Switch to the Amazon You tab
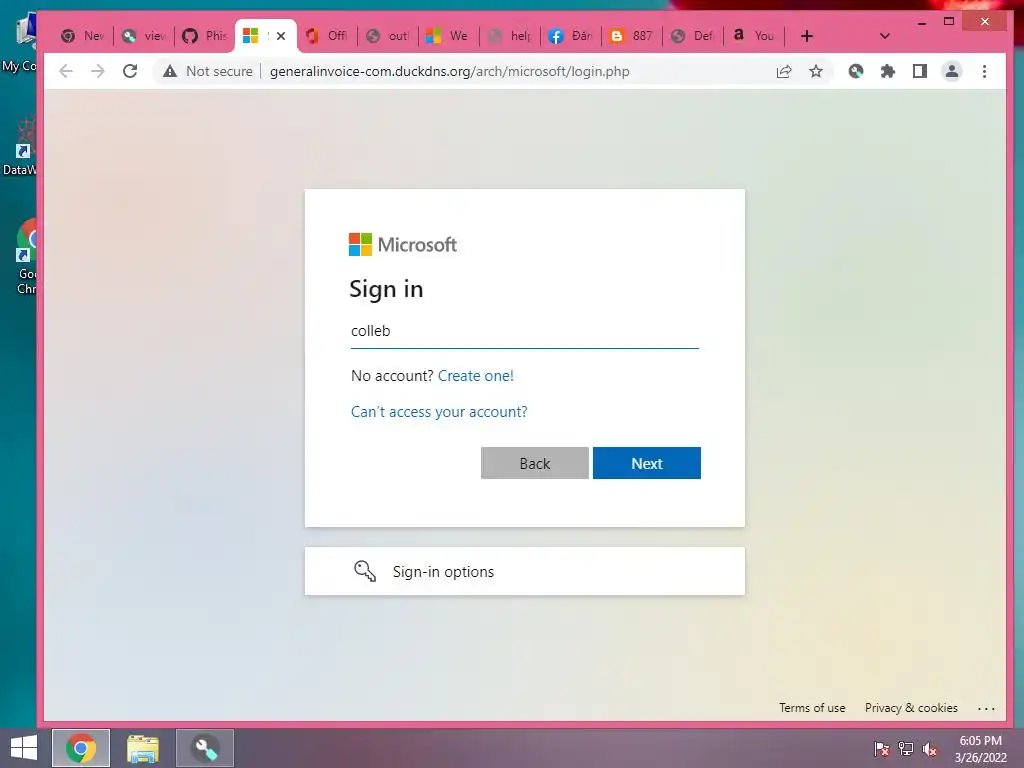This screenshot has height=768, width=1024. [x=753, y=36]
